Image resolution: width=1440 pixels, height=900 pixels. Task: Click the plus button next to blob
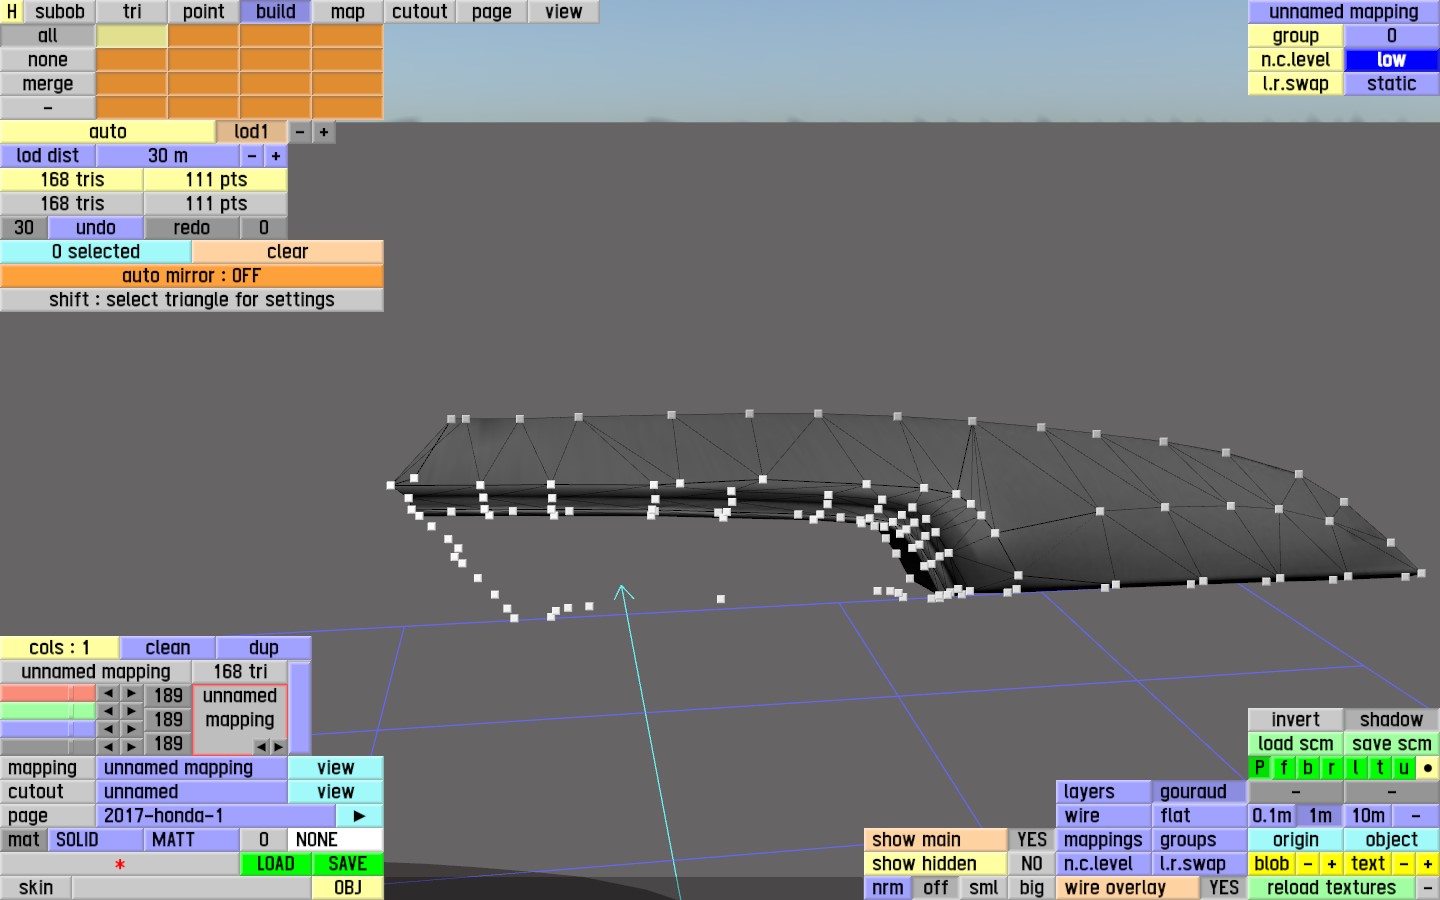point(1332,864)
